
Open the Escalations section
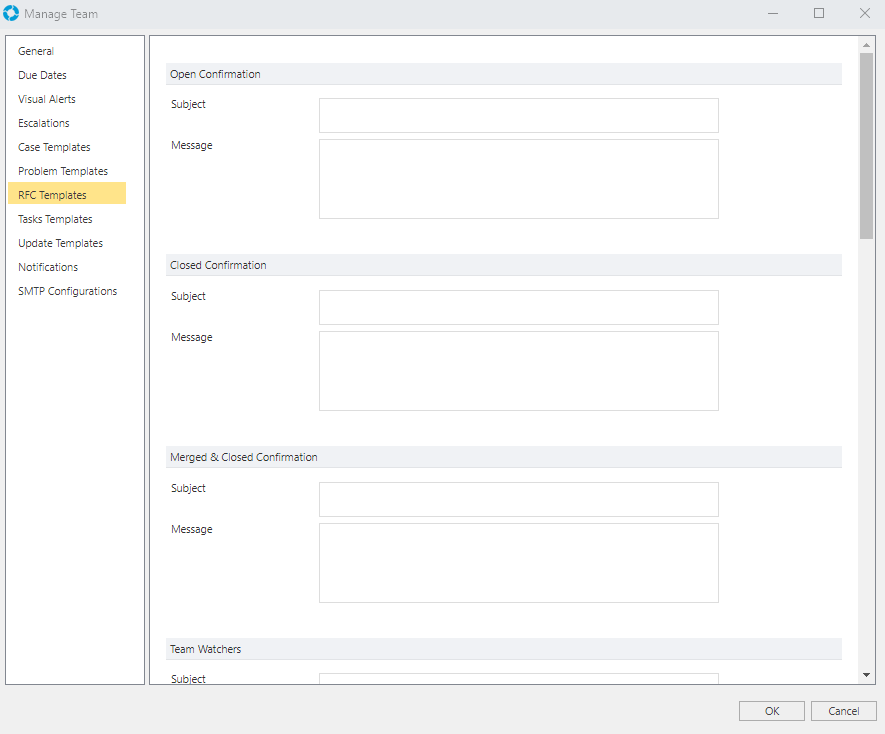click(44, 123)
